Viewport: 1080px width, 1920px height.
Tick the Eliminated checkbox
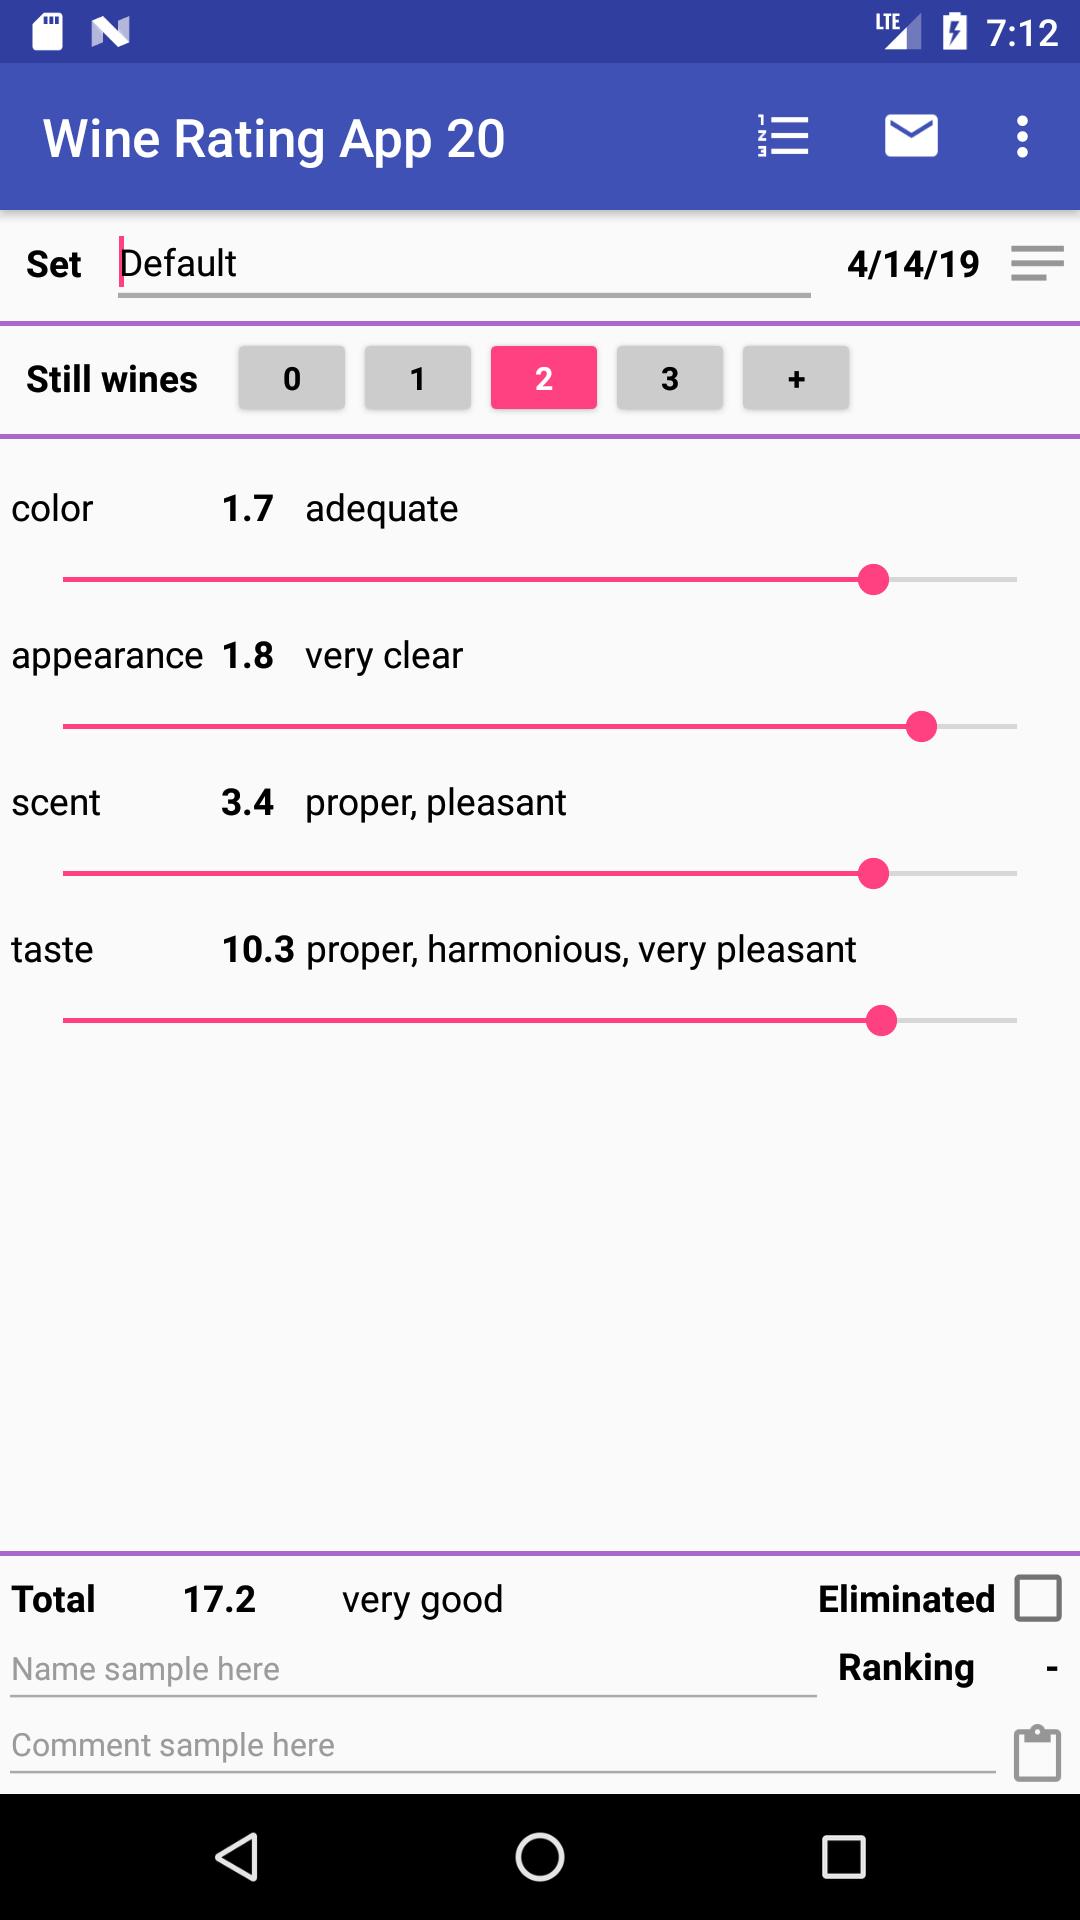1038,1598
